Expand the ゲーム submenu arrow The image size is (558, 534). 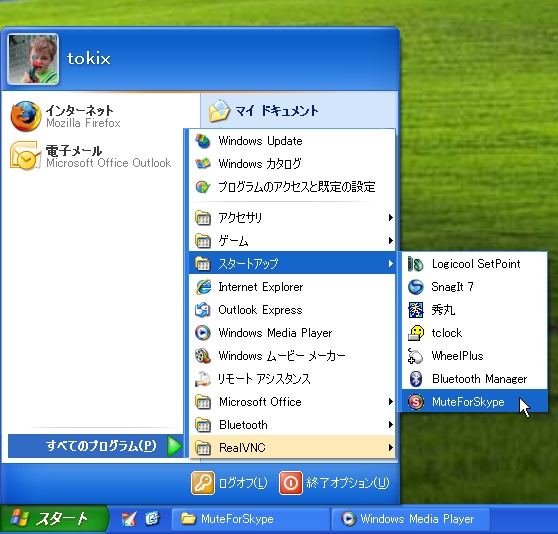[x=390, y=240]
